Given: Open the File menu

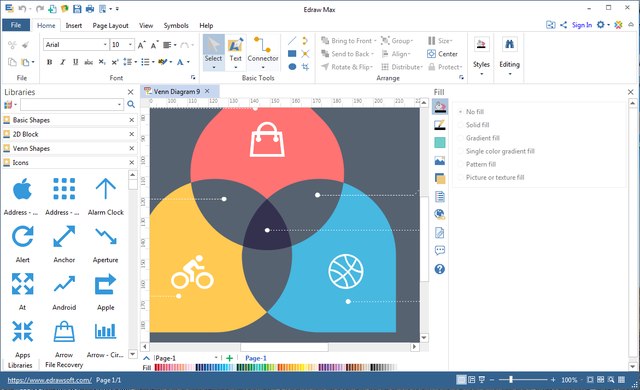Looking at the screenshot, I should tap(16, 25).
